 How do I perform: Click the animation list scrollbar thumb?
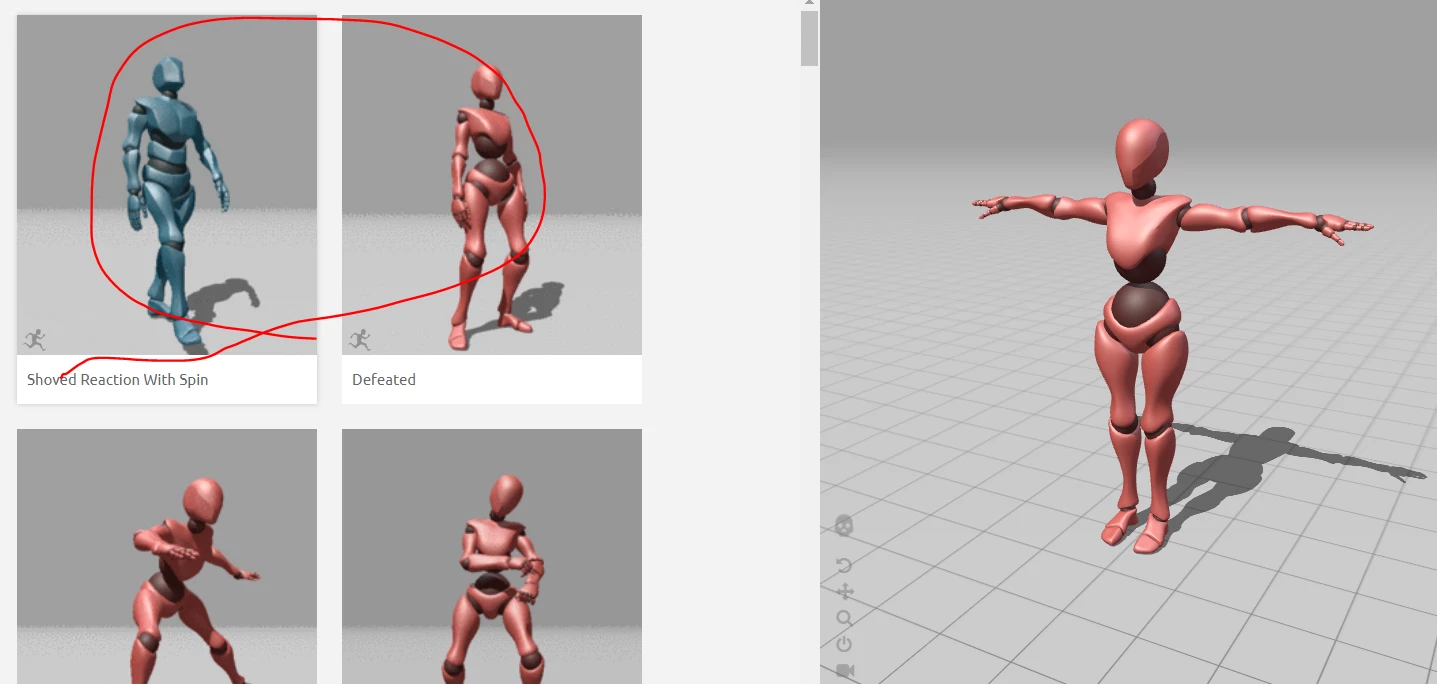[809, 37]
